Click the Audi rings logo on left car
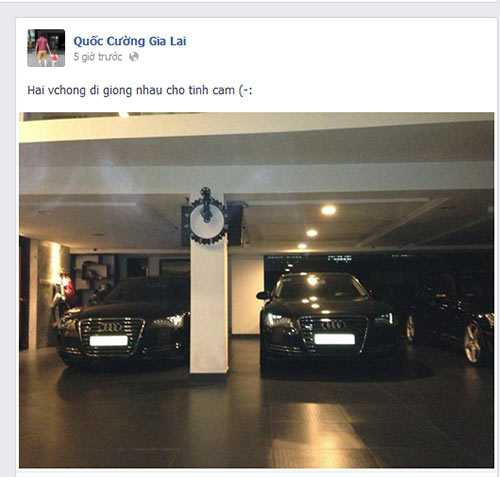Screen dimensions: 500x477 (111, 327)
